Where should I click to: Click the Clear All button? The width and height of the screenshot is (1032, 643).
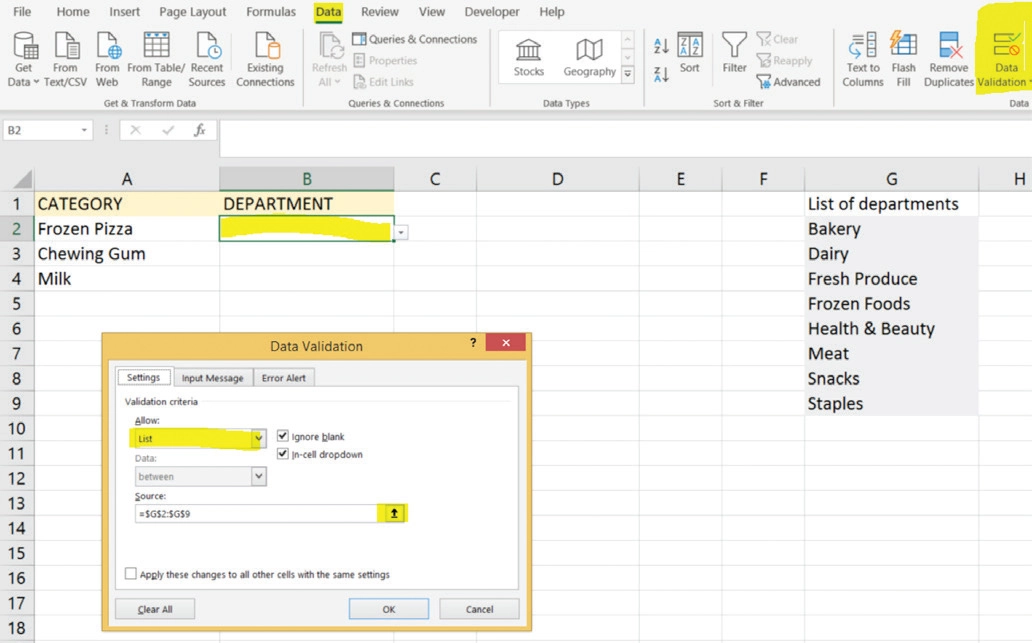coord(155,609)
